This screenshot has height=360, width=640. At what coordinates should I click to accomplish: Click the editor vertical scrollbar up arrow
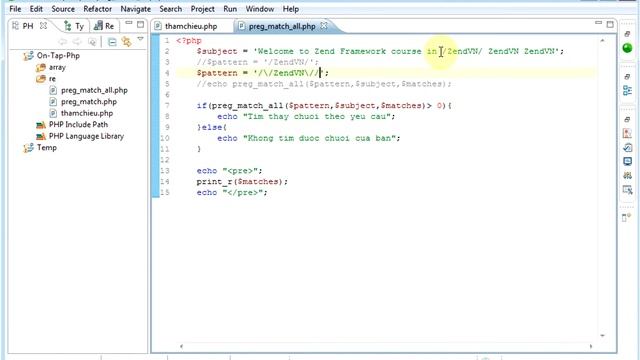tap(602, 40)
